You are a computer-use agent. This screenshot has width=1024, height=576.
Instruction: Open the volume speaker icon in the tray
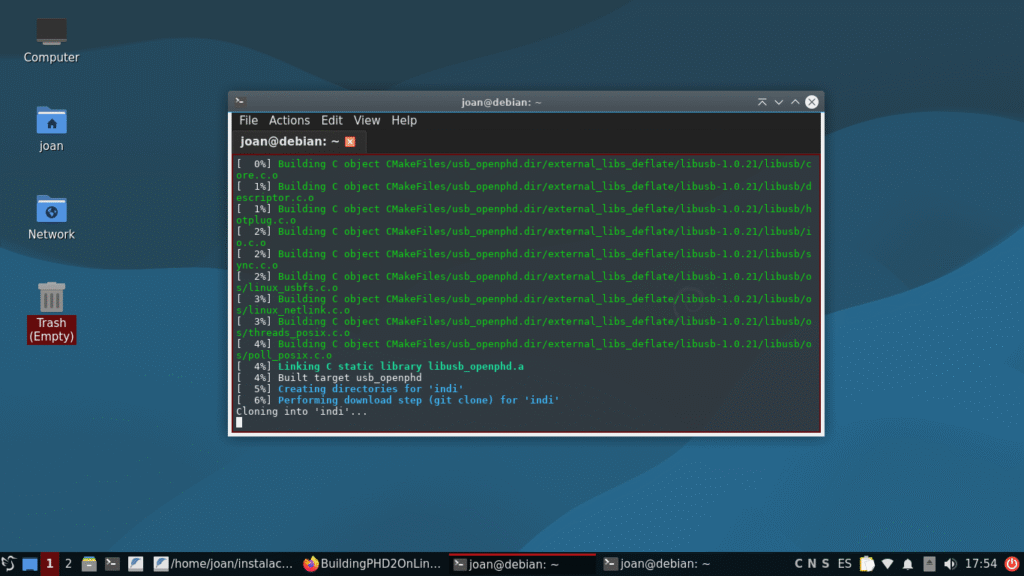tap(950, 564)
